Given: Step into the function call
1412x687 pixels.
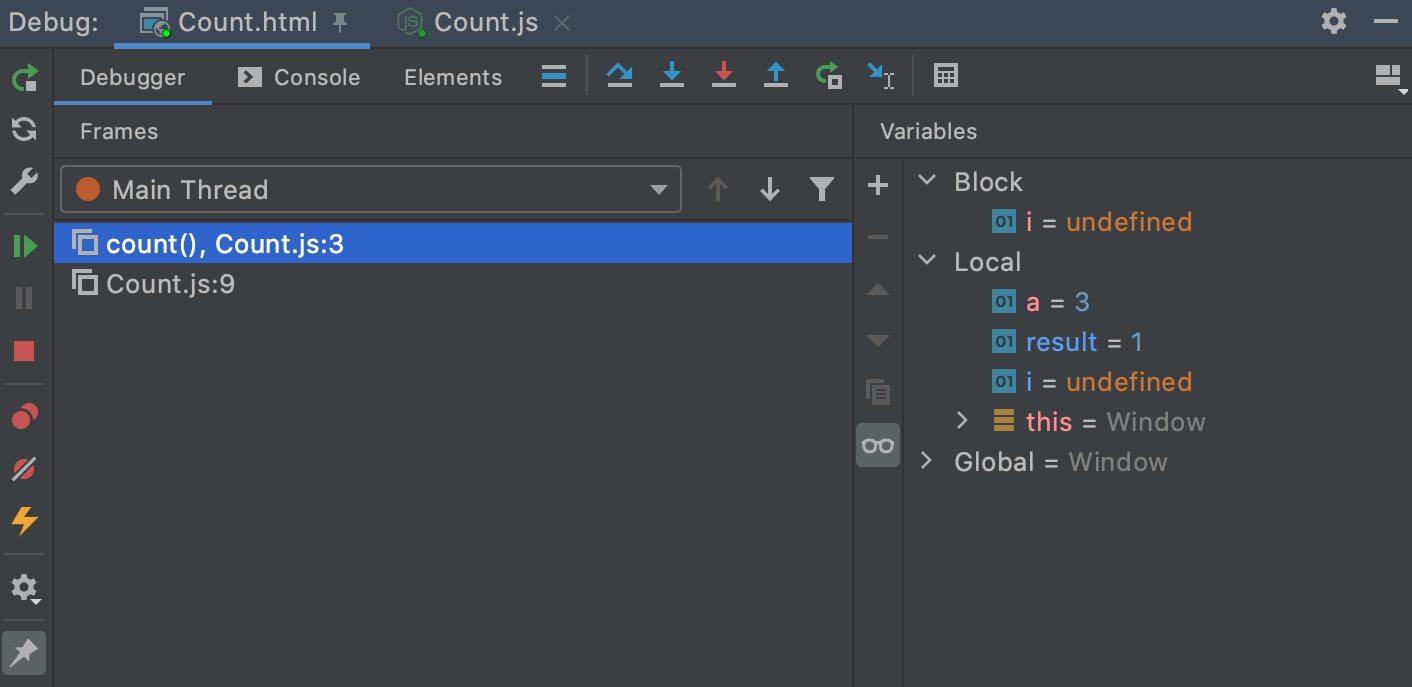Looking at the screenshot, I should tap(671, 75).
